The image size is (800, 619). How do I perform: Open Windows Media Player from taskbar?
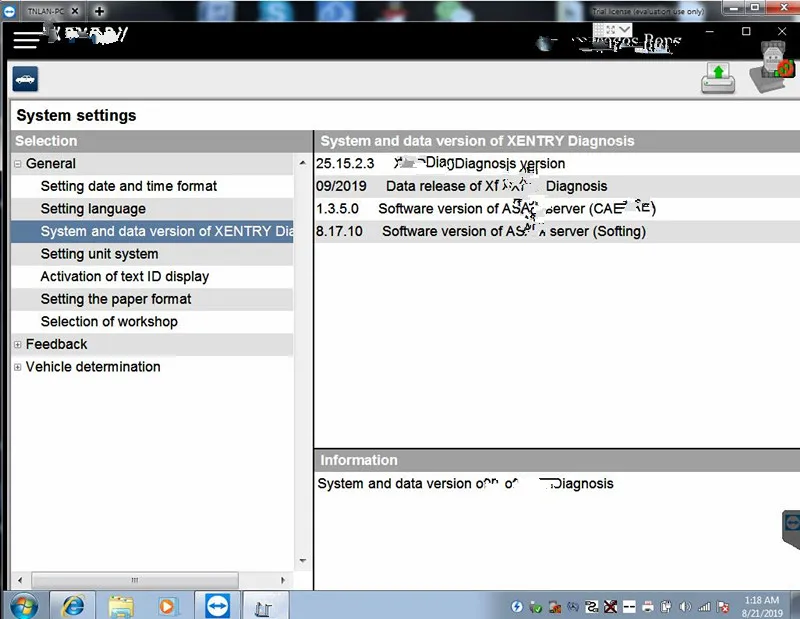166,606
